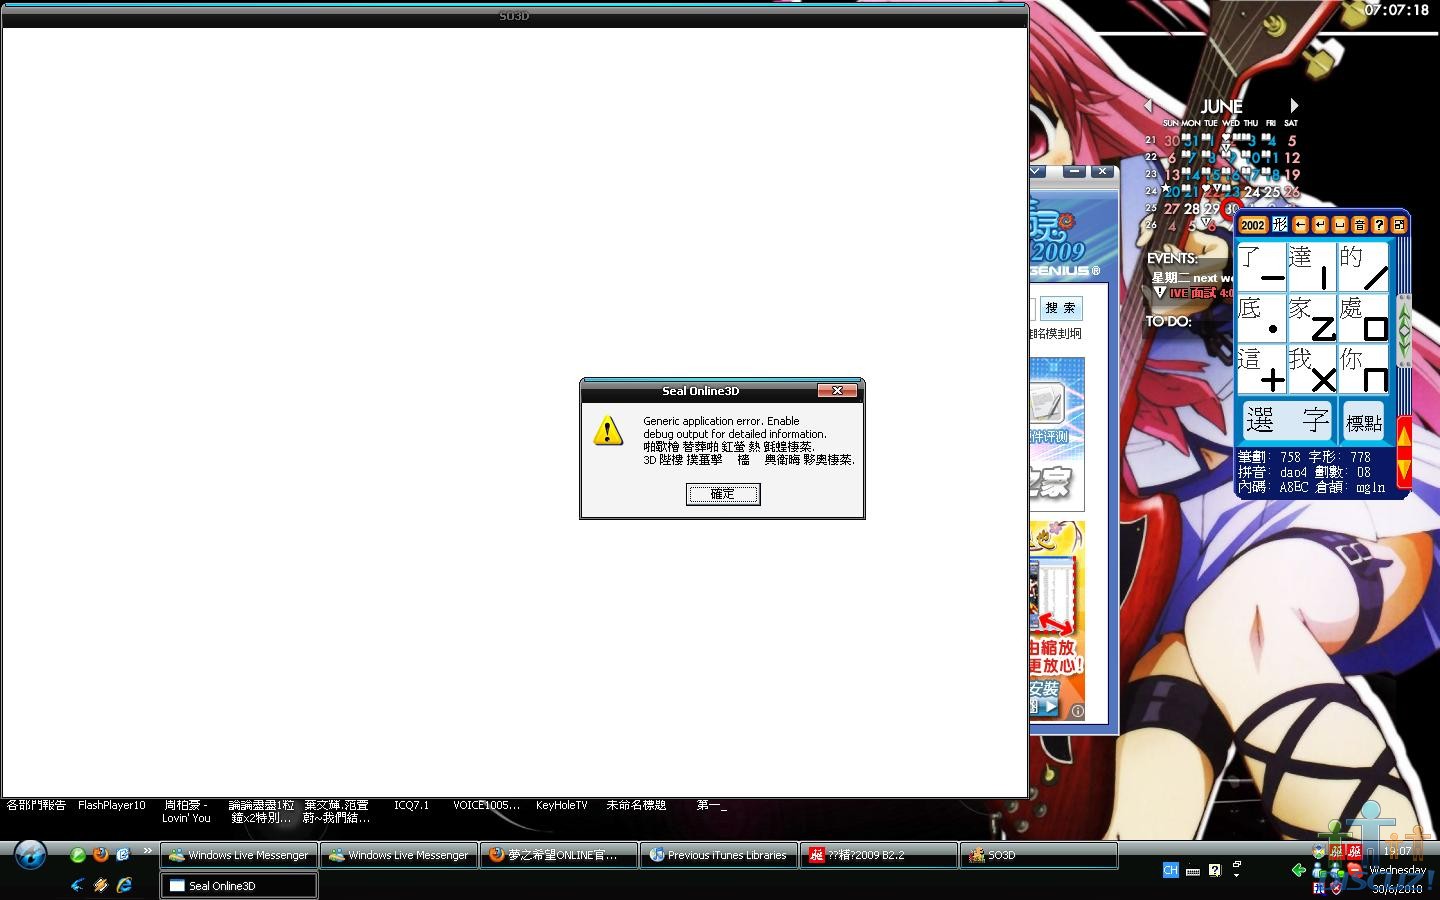Click the window-size icon in input panel
Viewport: 1440px width, 900px height.
click(x=1399, y=225)
